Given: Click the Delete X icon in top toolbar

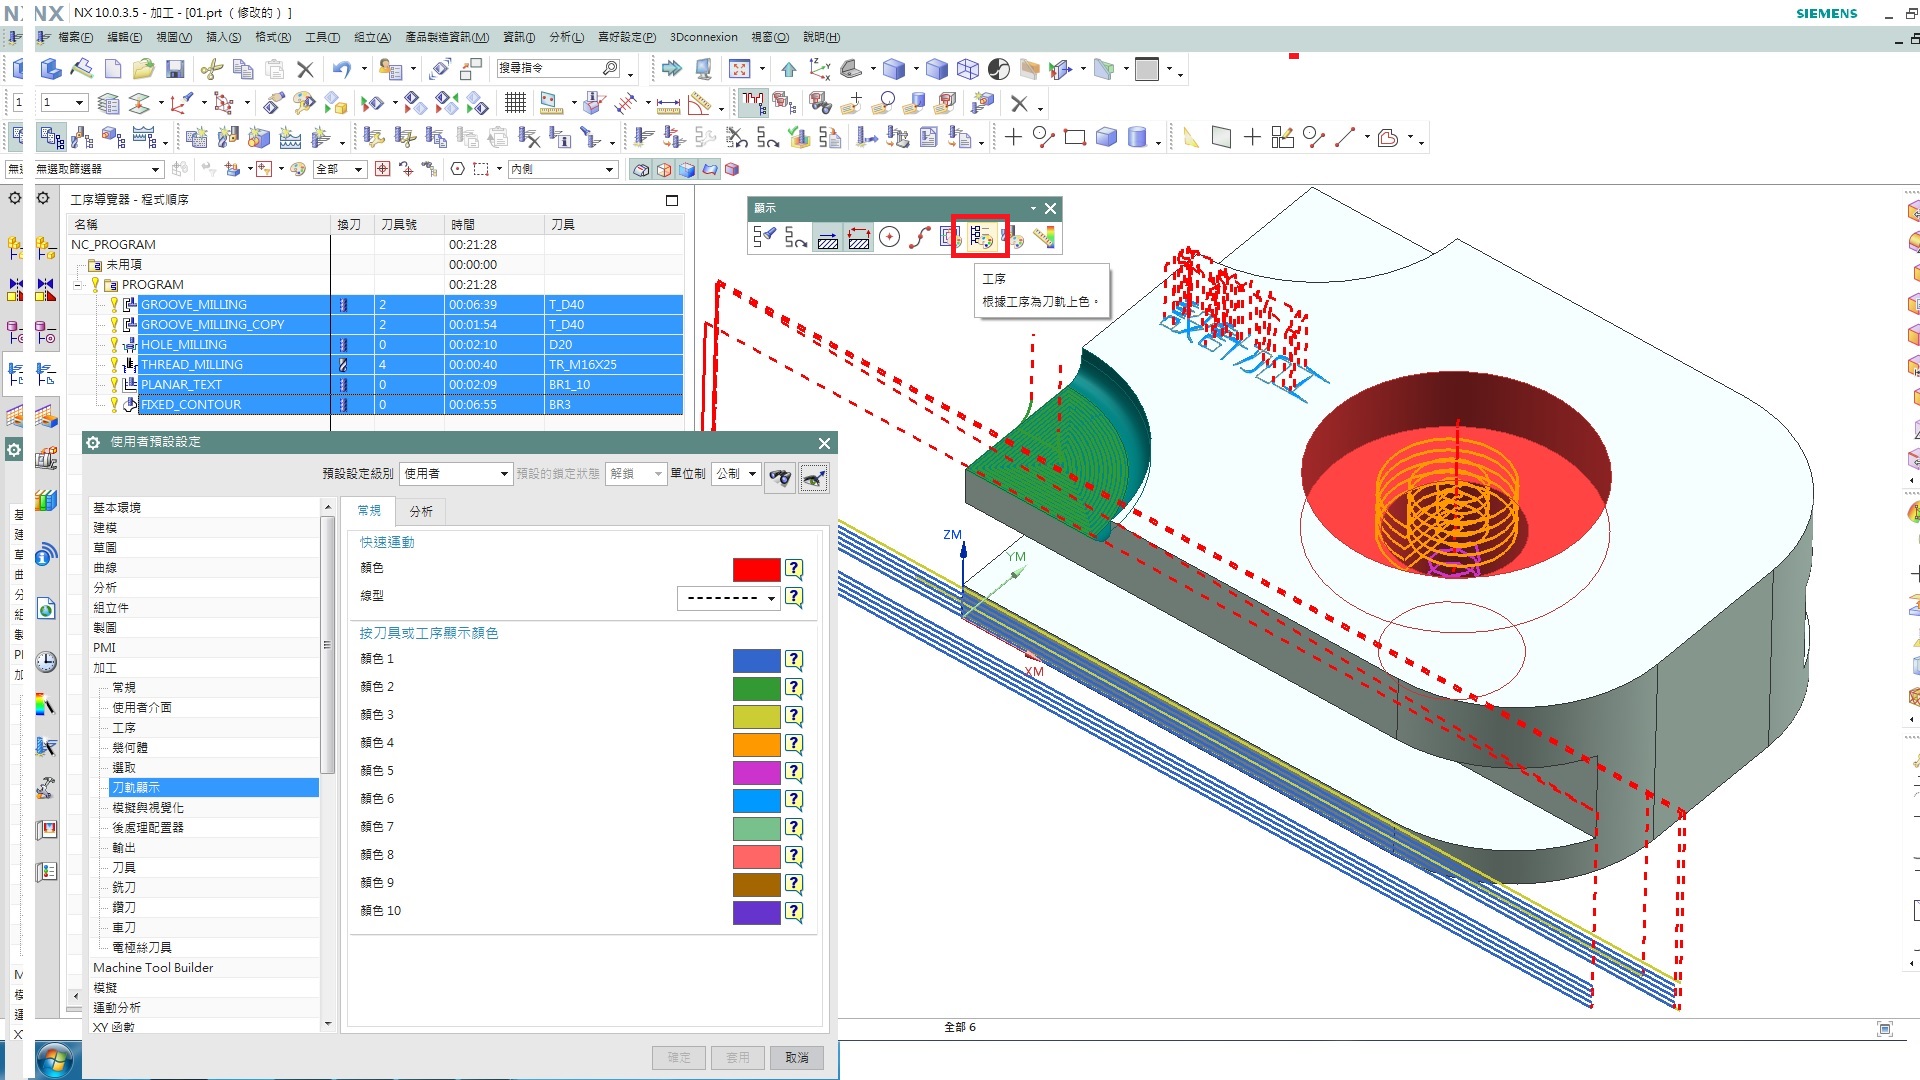Looking at the screenshot, I should 305,69.
